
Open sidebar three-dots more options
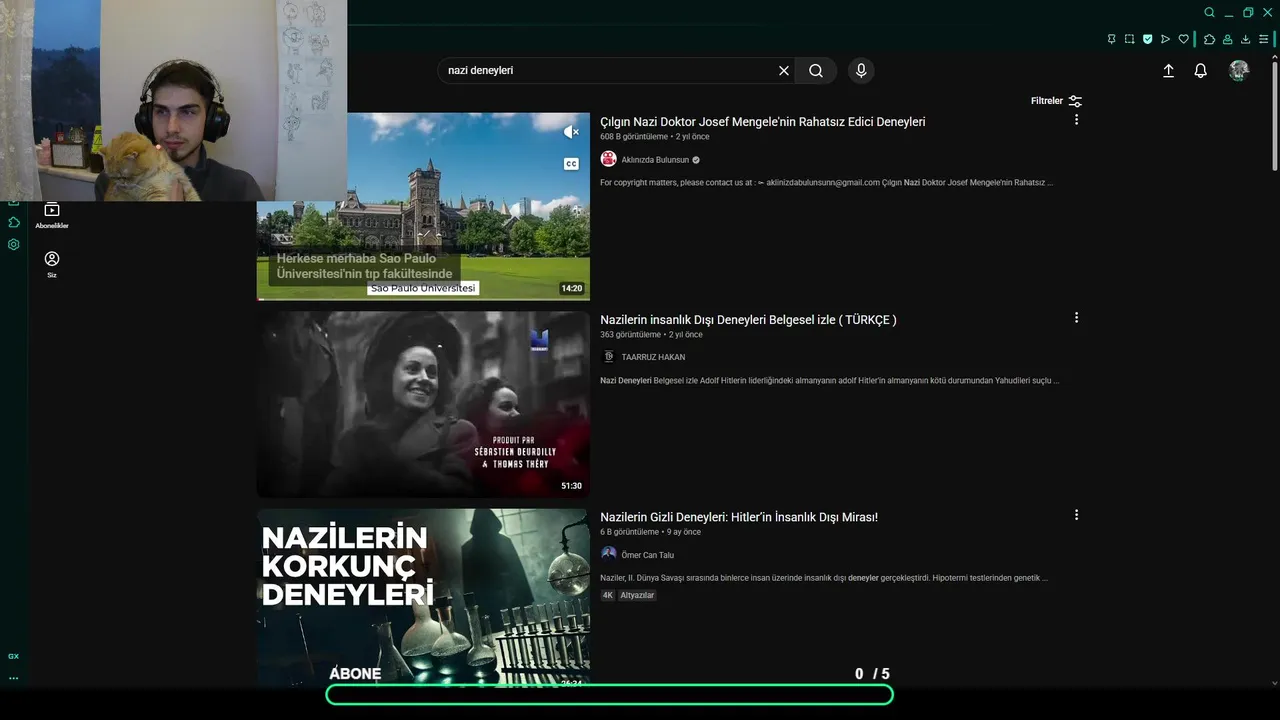(14, 678)
